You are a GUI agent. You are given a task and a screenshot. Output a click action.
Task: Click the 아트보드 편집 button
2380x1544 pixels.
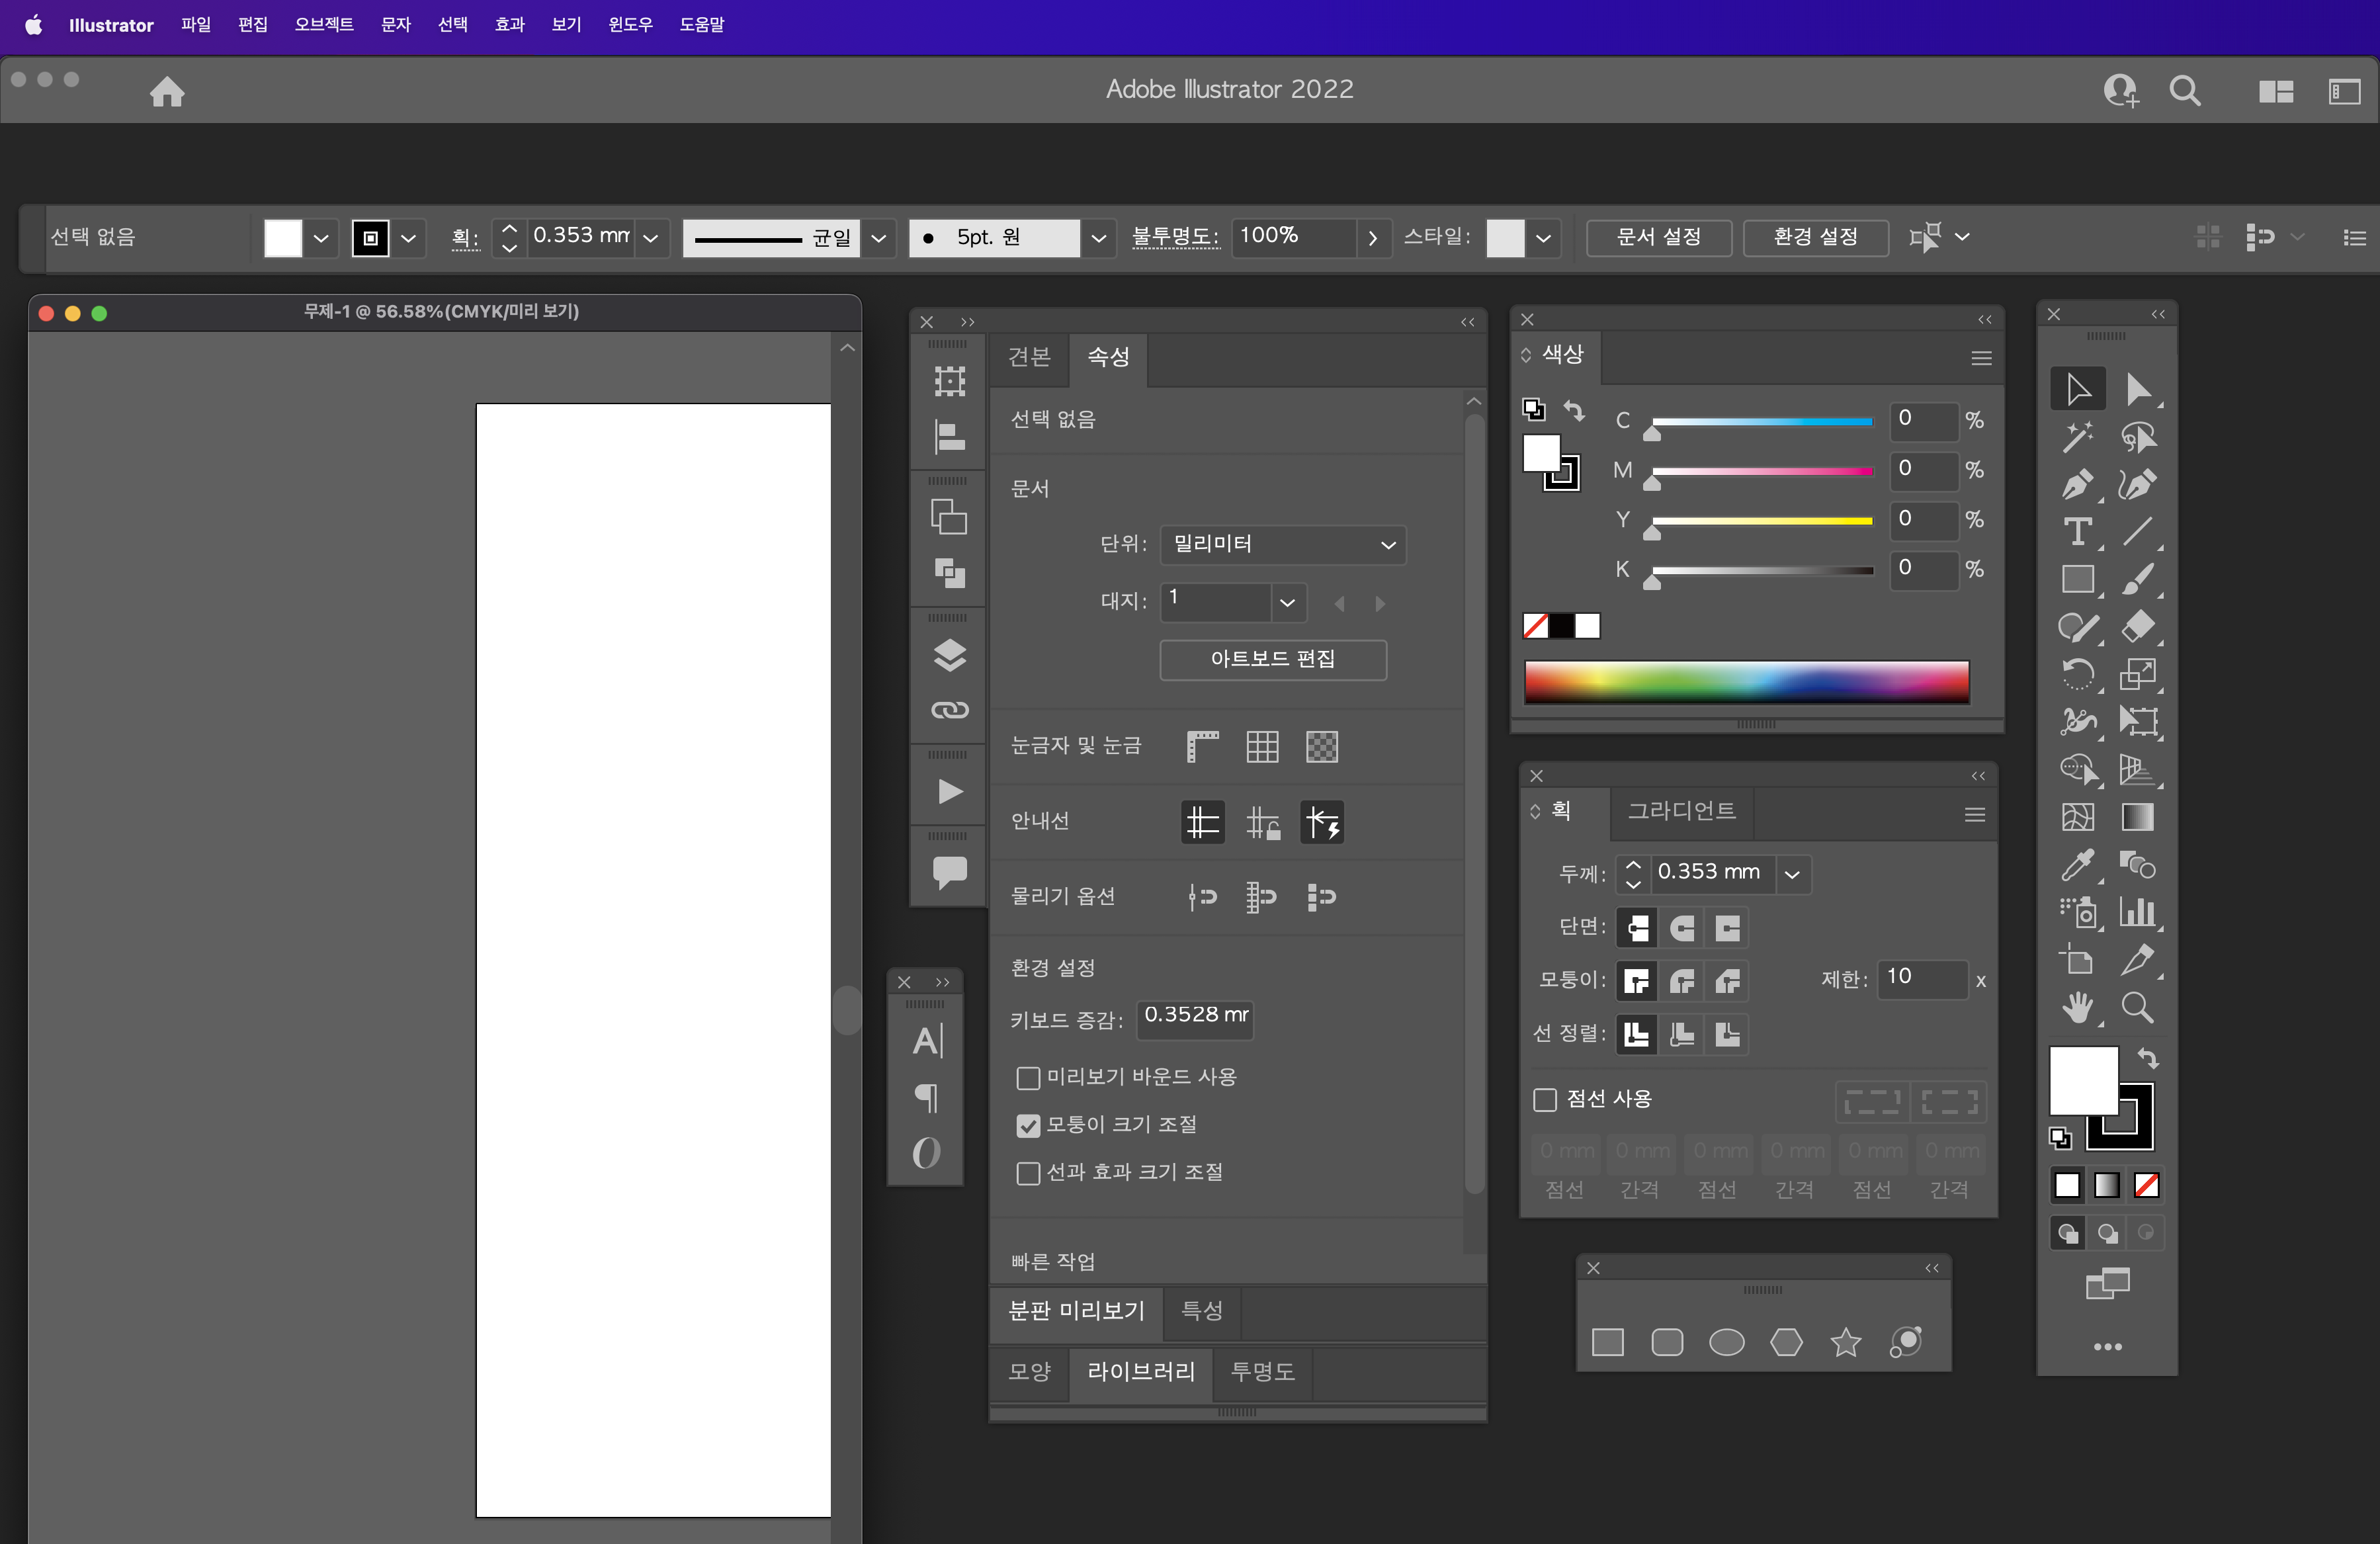[1272, 659]
